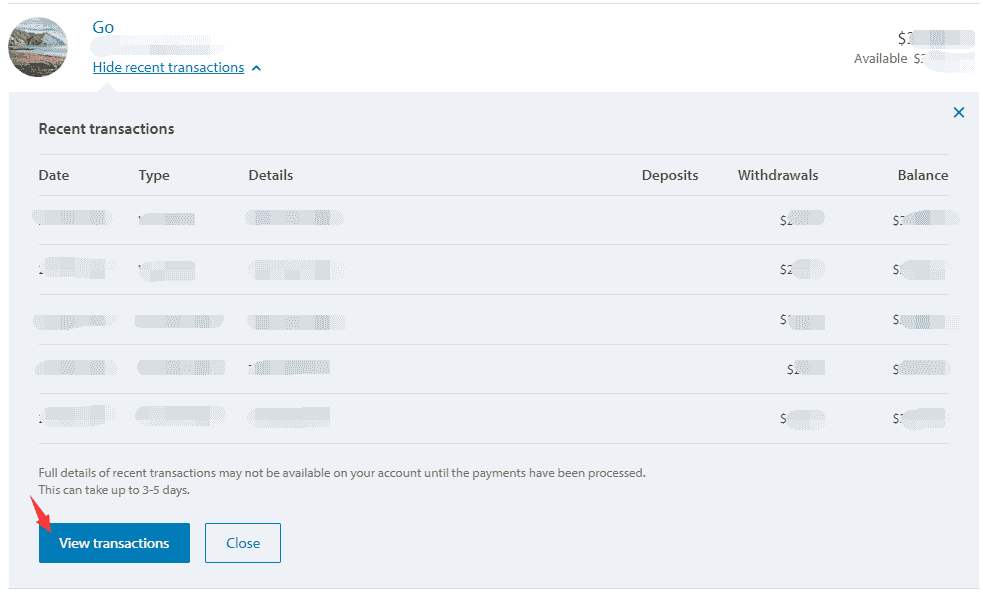Dismiss the panel with the X icon
This screenshot has width=983, height=592.
pyautogui.click(x=958, y=113)
